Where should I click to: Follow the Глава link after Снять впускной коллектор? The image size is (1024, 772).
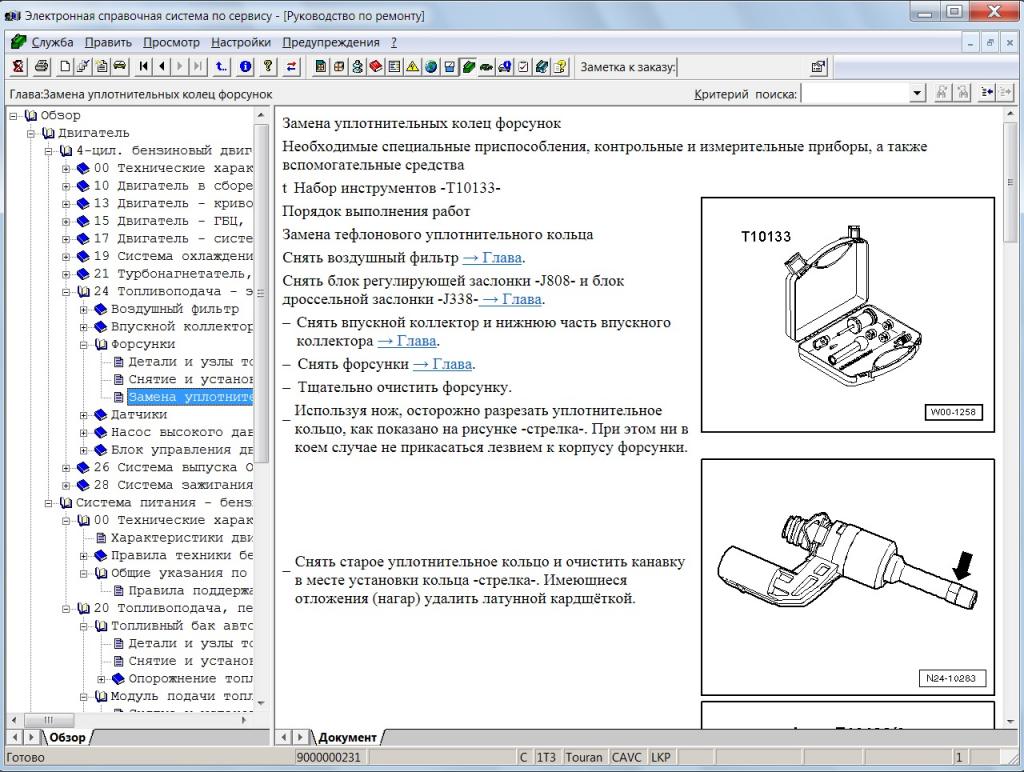click(407, 342)
